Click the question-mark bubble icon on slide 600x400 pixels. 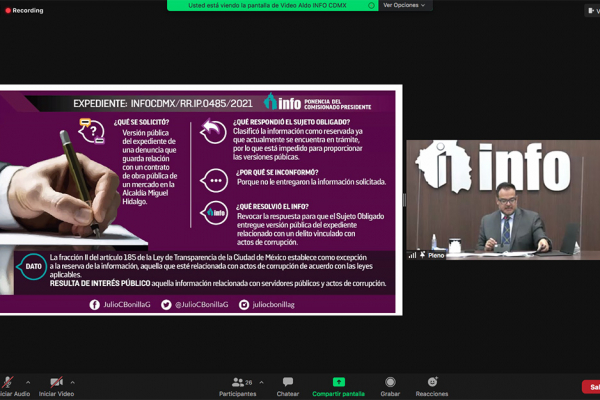click(x=91, y=131)
